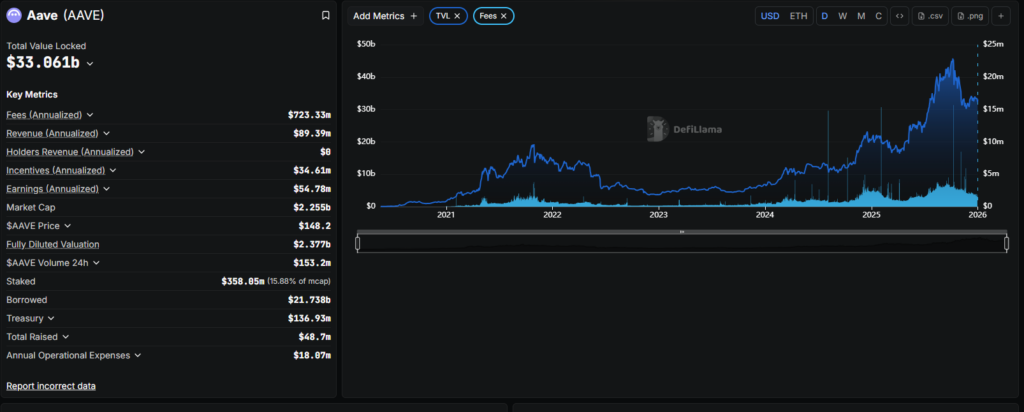
Task: Grab the left handle of range slider
Action: pos(358,243)
